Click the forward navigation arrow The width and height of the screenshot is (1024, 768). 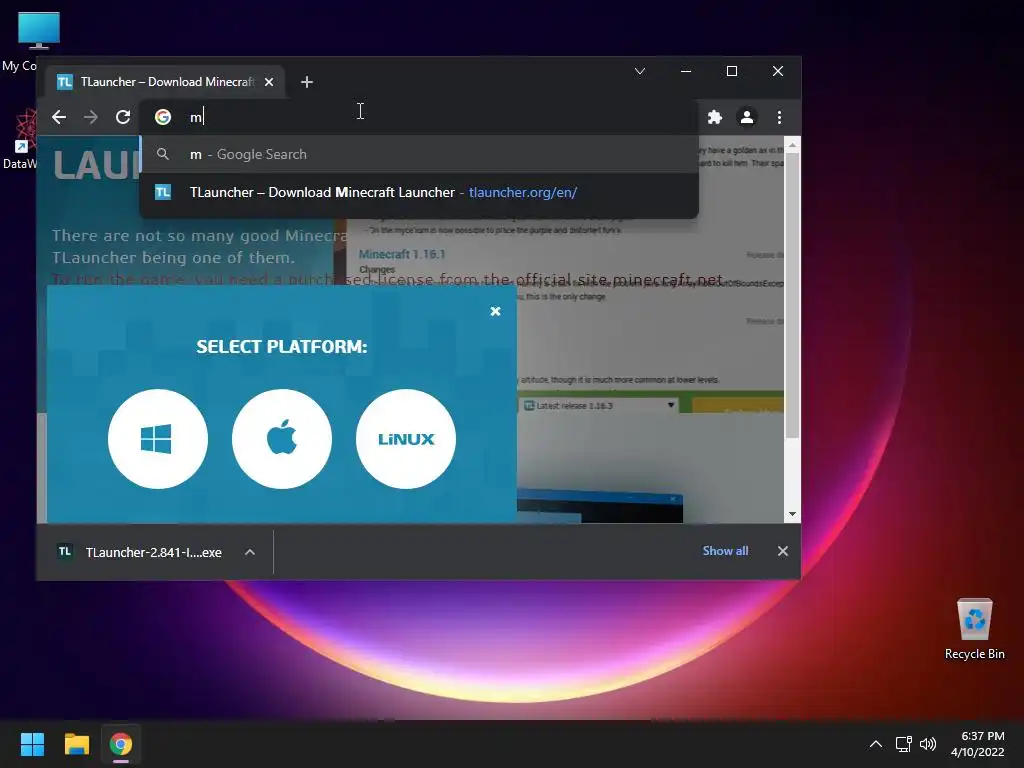click(91, 117)
